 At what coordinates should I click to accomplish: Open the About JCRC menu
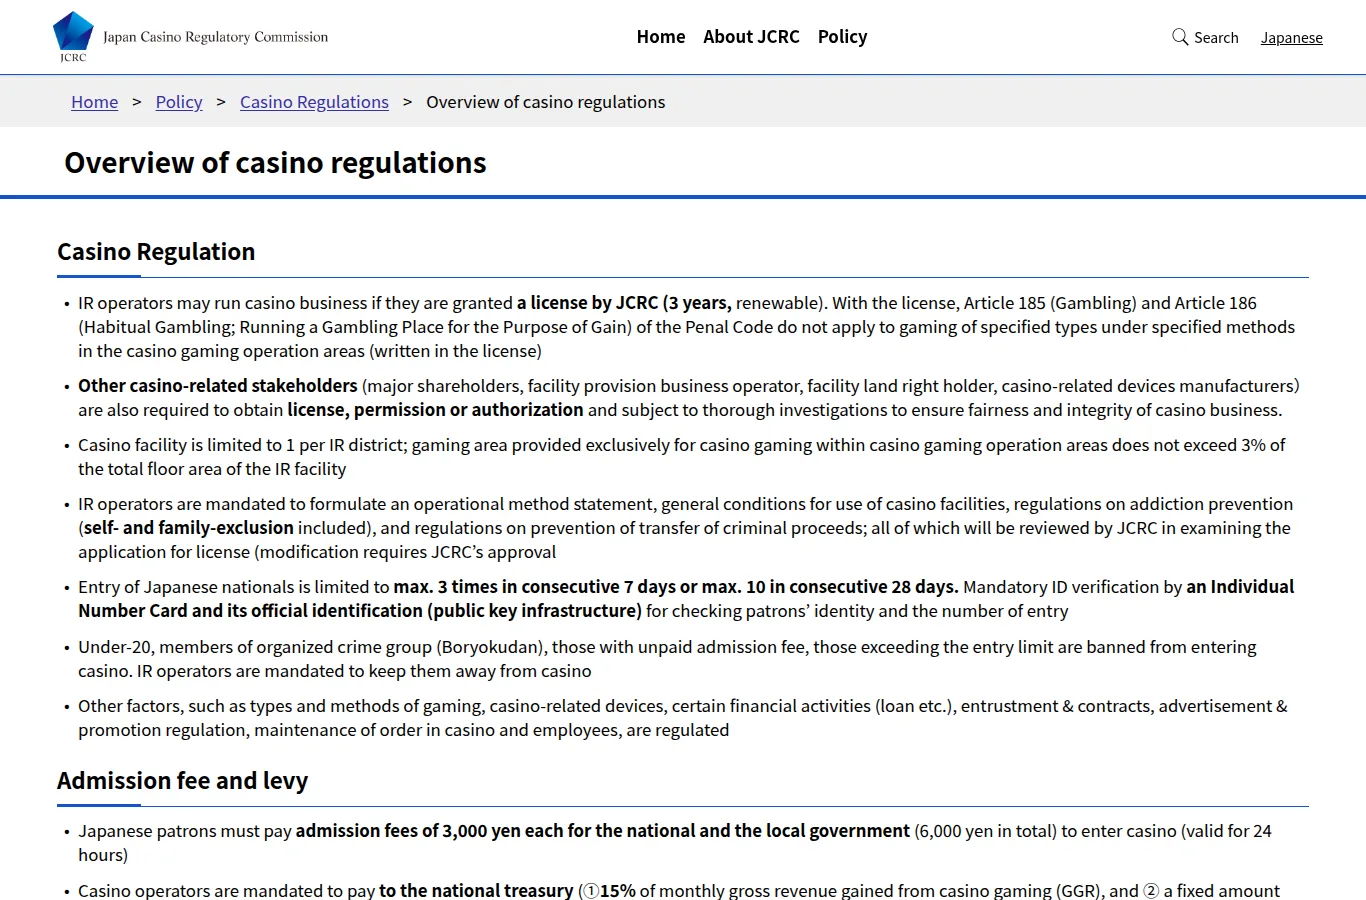[751, 37]
